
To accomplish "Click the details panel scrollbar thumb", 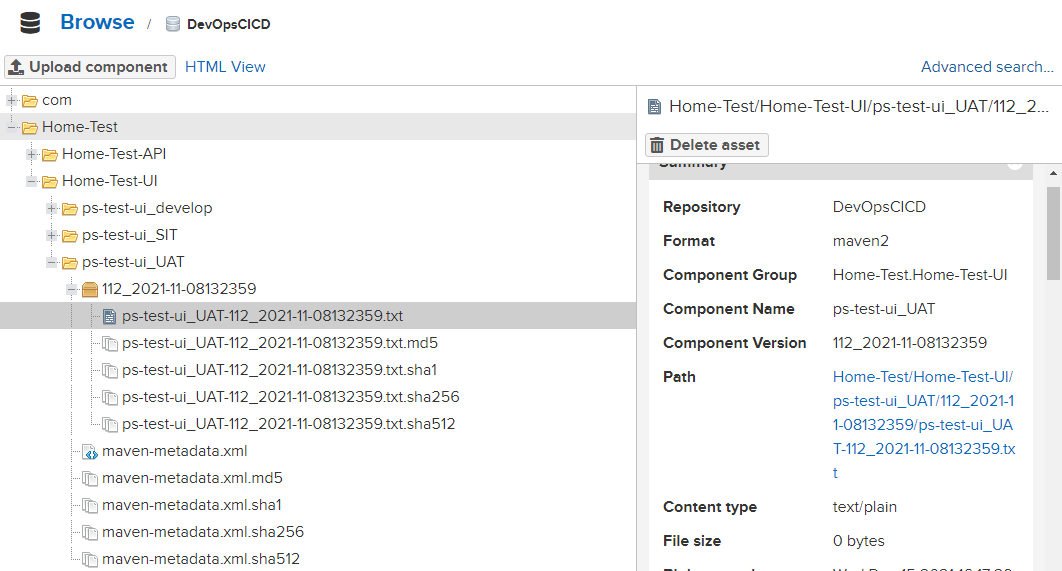I will click(x=1053, y=233).
